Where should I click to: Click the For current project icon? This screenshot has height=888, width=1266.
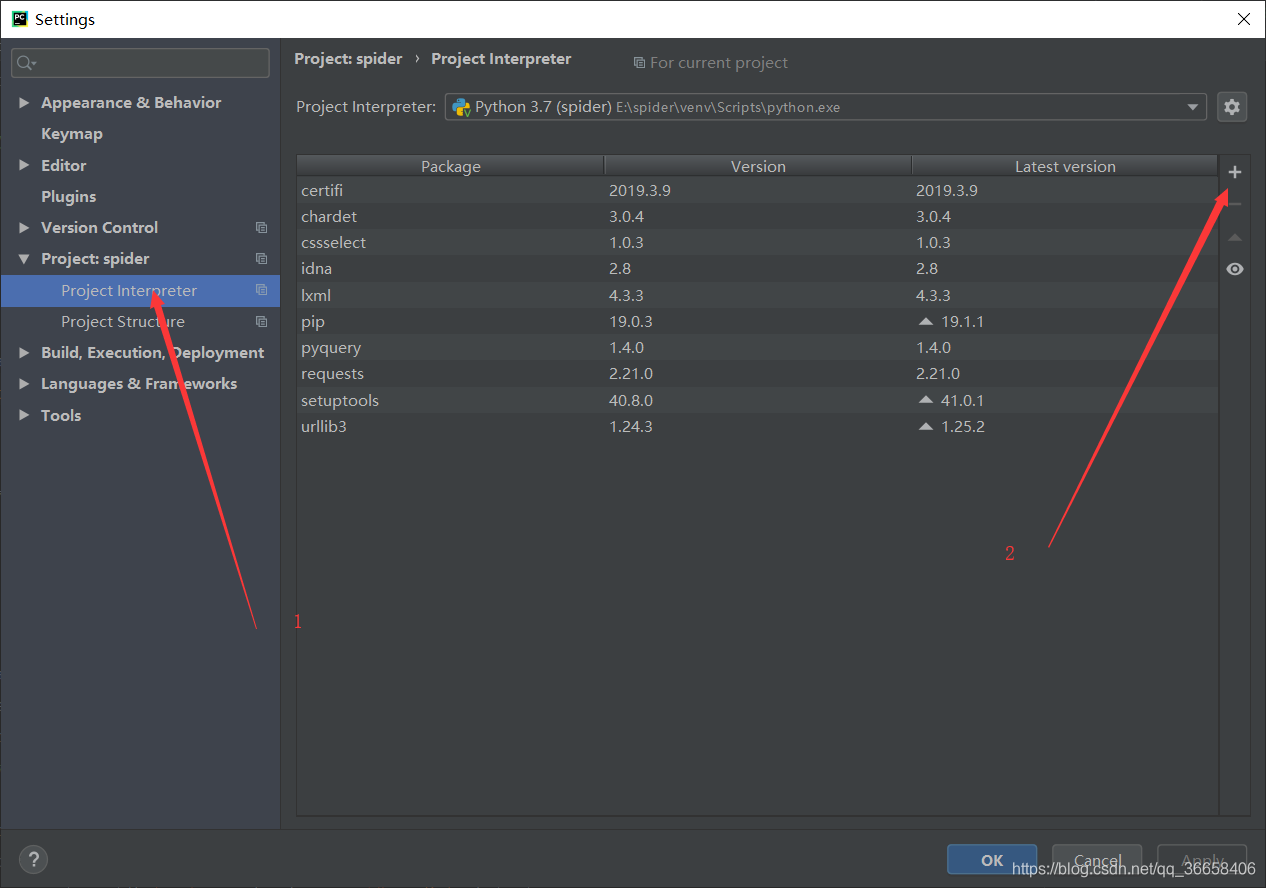coord(639,63)
